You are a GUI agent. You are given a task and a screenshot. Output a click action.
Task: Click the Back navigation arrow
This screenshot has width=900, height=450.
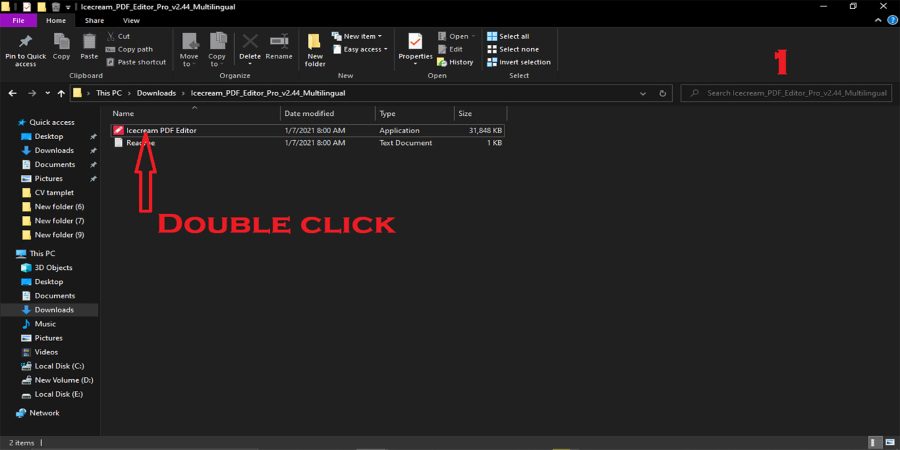pos(13,93)
